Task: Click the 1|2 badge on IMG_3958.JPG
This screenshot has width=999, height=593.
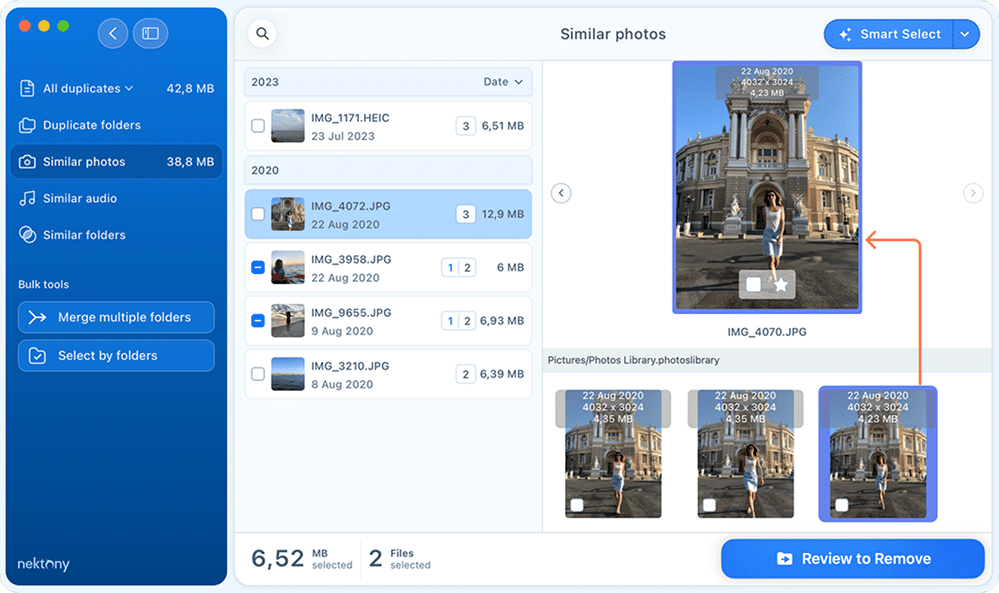Action: point(459,268)
